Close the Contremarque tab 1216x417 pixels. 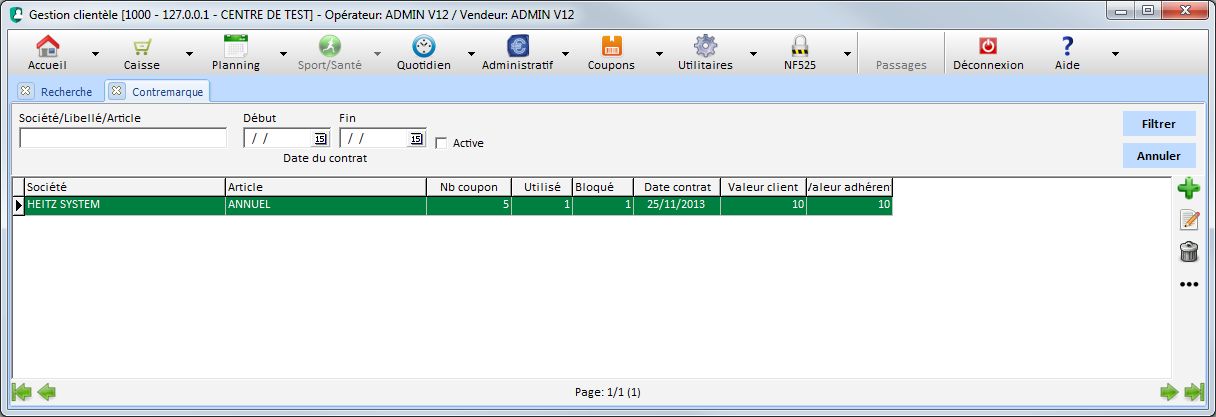[116, 91]
